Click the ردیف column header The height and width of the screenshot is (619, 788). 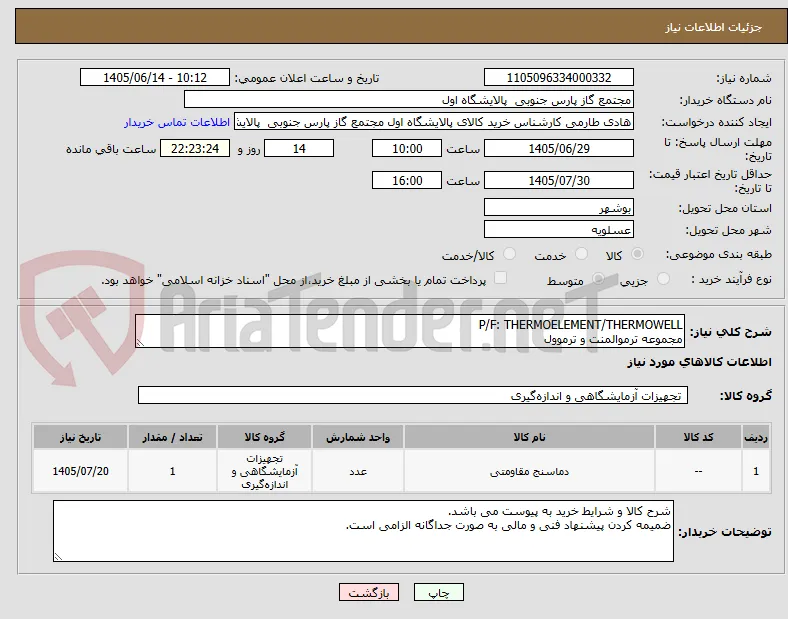[756, 437]
